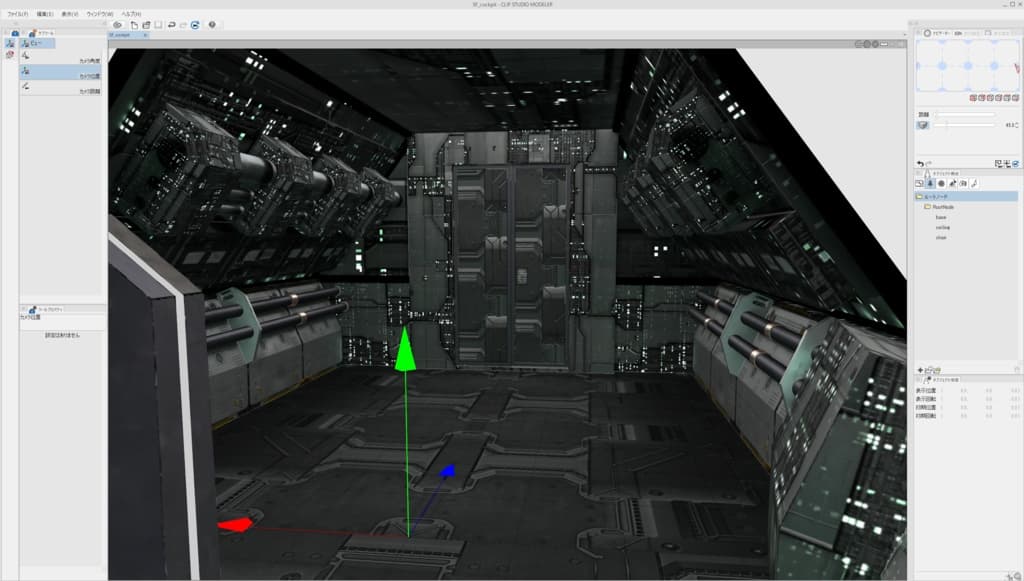1024x581 pixels.
Task: Select the material sphere icon tab
Action: 941,184
